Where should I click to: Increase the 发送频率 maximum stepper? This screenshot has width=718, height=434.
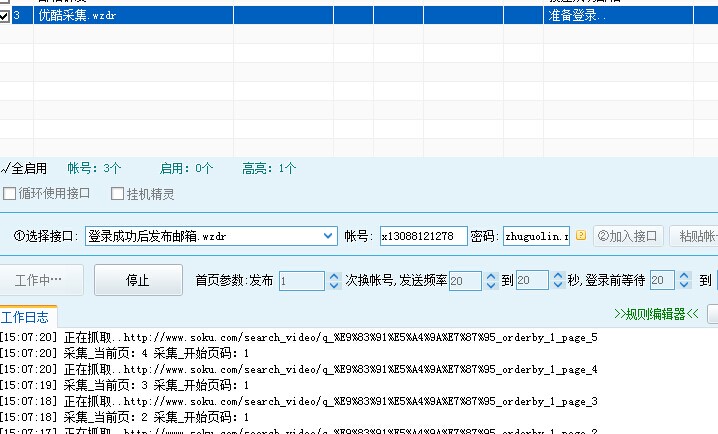[558, 275]
